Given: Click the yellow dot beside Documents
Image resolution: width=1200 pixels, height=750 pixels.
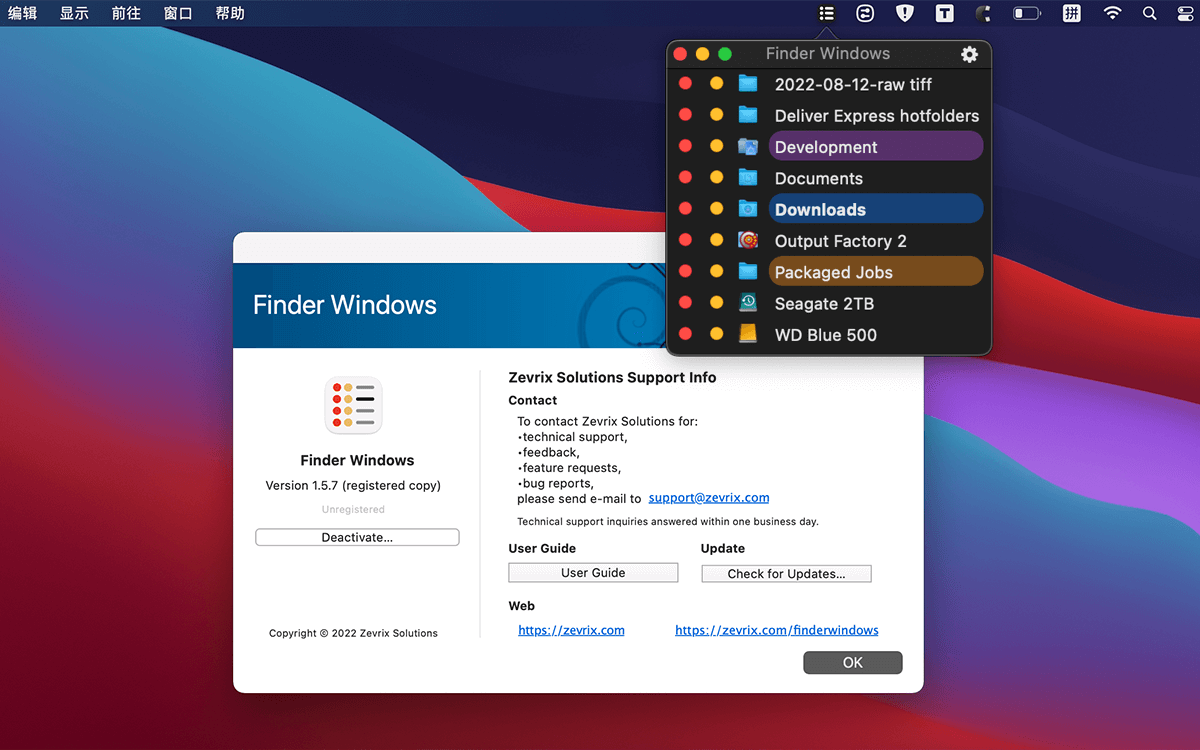Looking at the screenshot, I should 716,177.
